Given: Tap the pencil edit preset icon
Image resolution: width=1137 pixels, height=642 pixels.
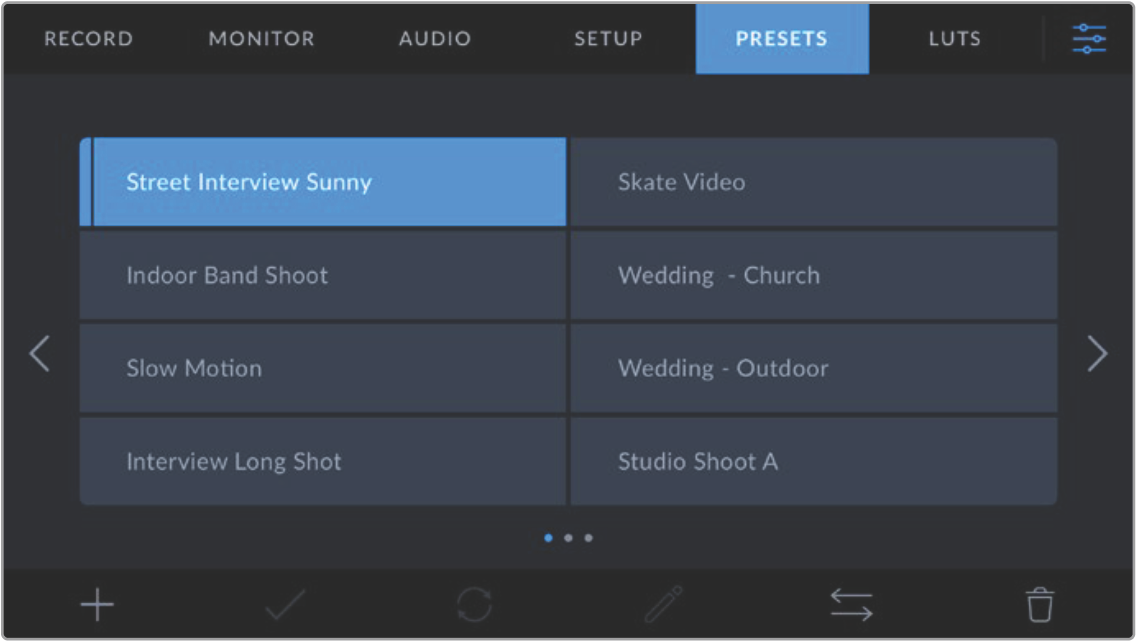Looking at the screenshot, I should 663,605.
